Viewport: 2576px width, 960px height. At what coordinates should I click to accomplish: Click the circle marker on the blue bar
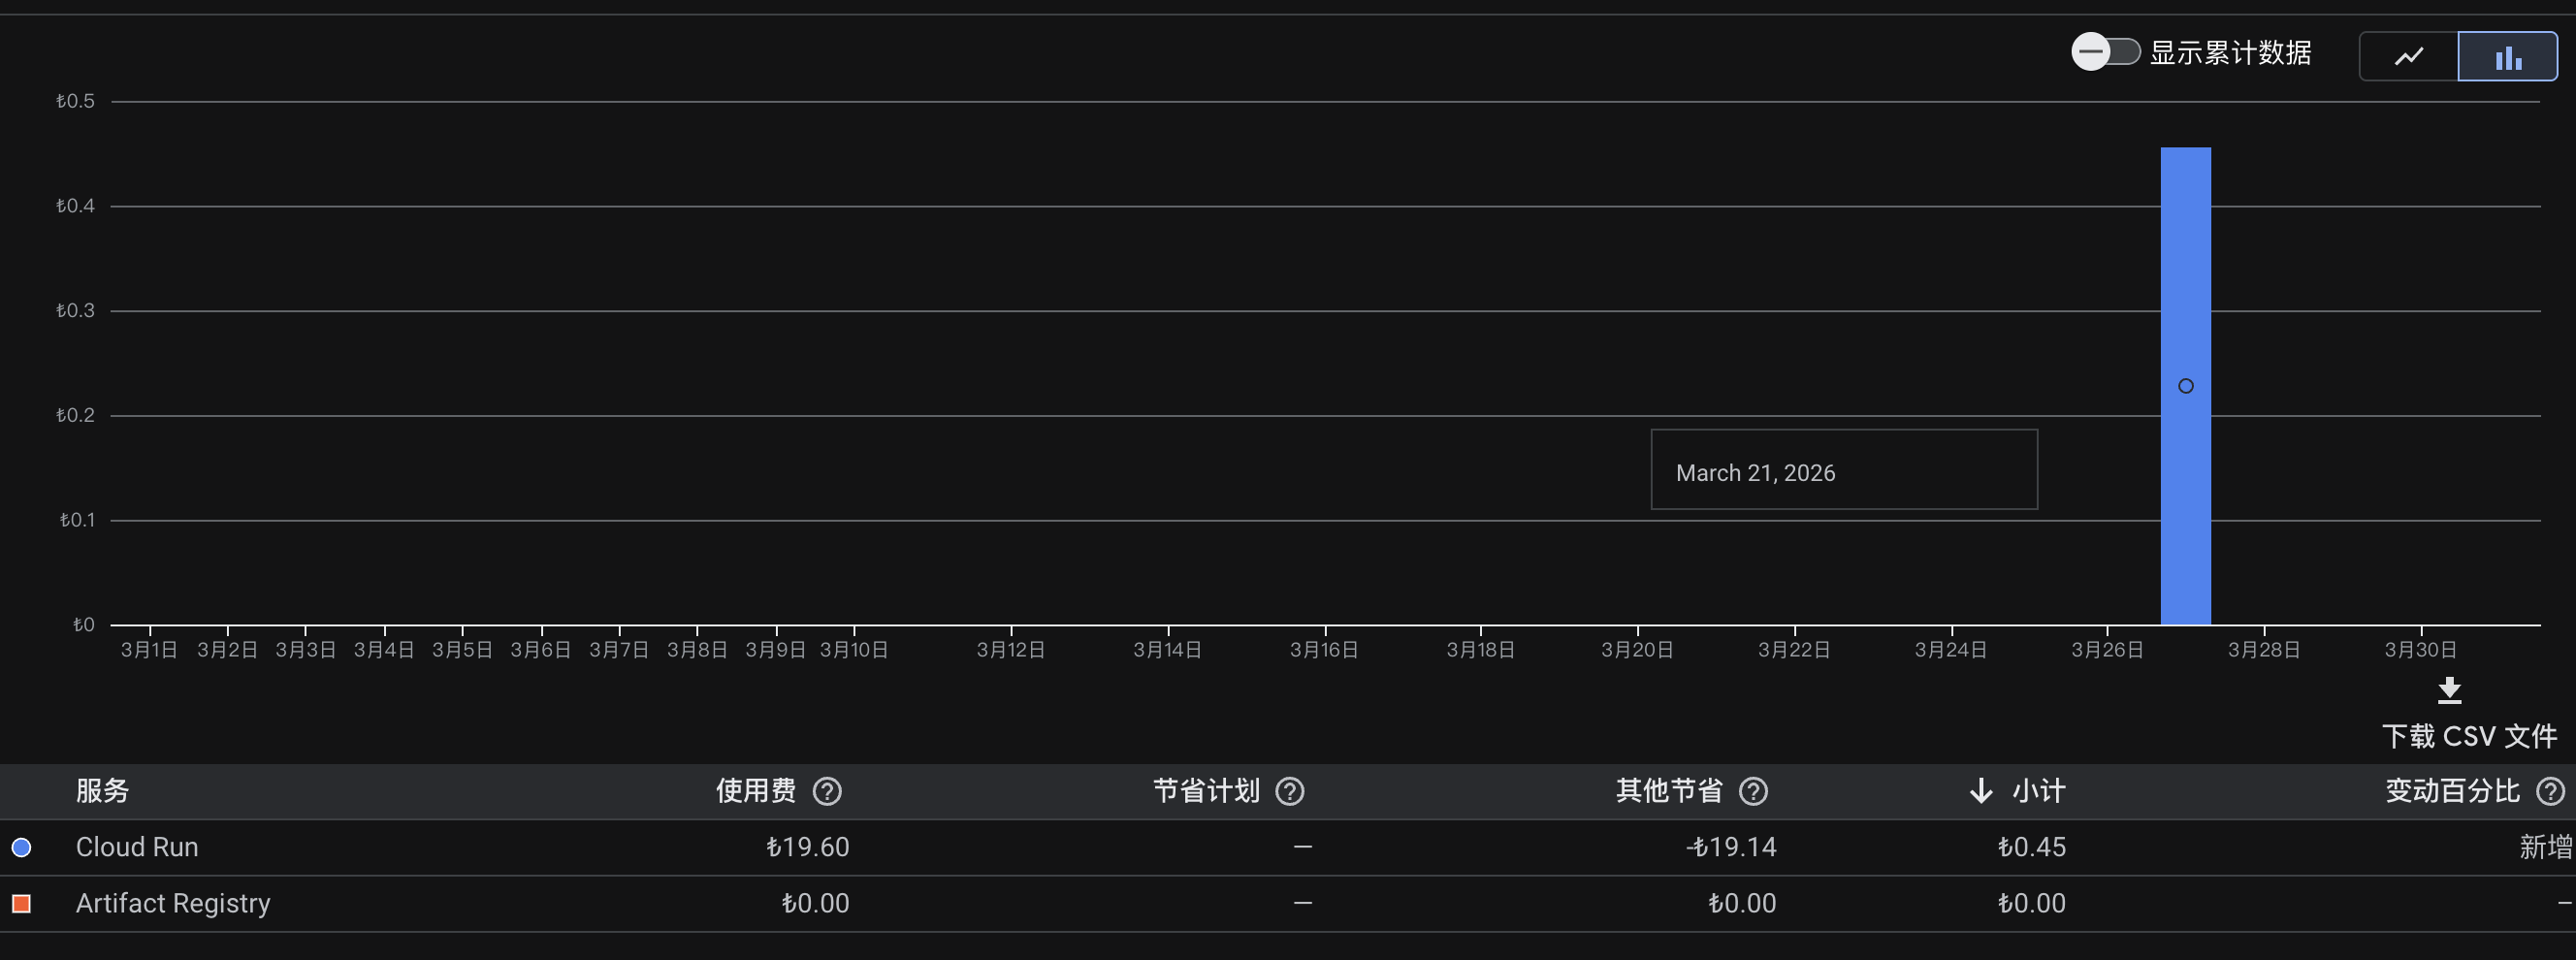pyautogui.click(x=2185, y=386)
